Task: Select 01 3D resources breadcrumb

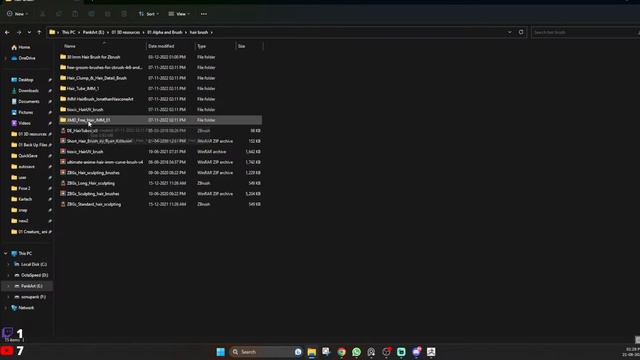Action: point(126,32)
